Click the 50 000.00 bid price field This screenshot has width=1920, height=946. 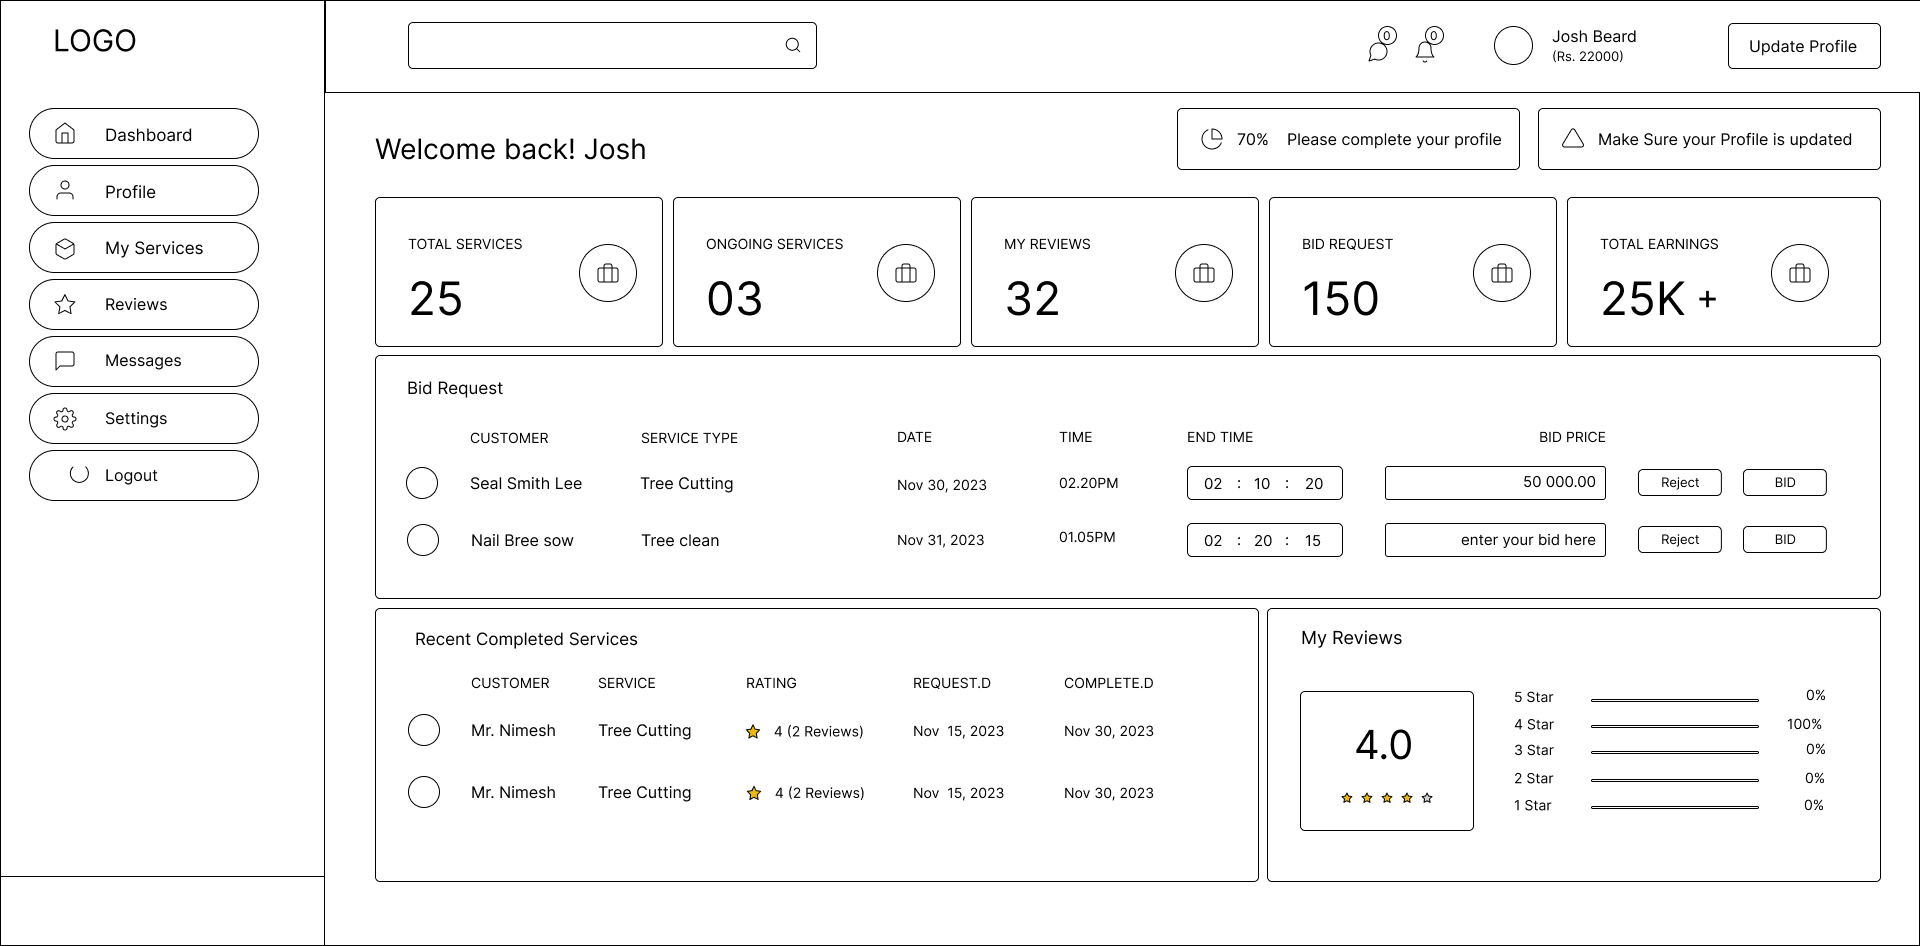[1495, 483]
